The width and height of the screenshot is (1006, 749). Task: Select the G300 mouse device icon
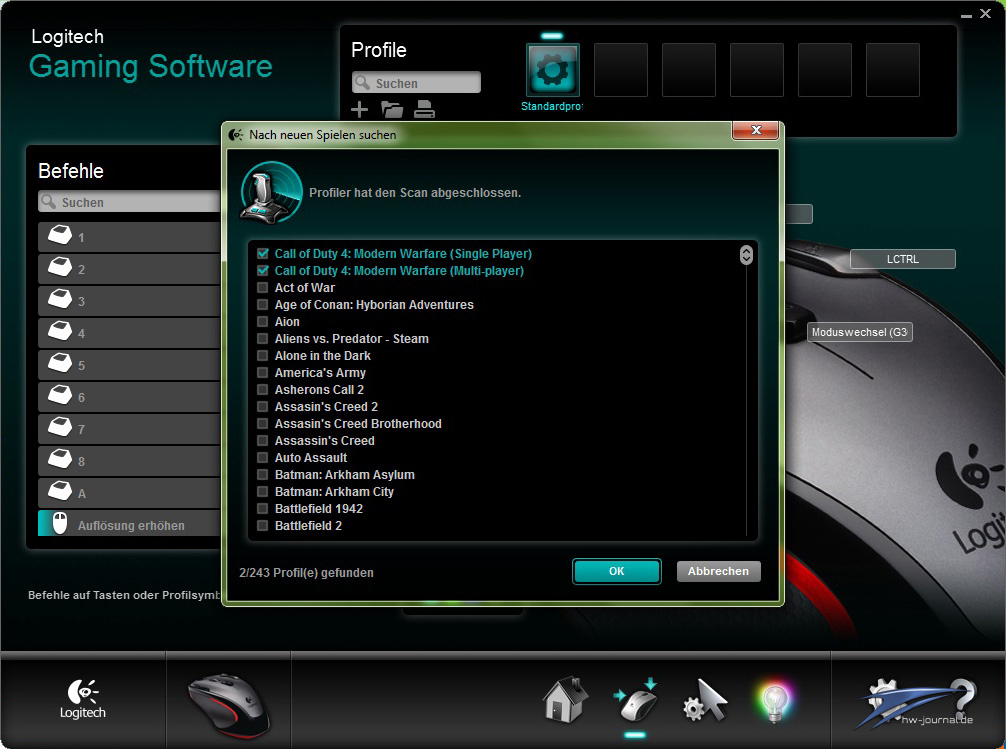tap(228, 703)
